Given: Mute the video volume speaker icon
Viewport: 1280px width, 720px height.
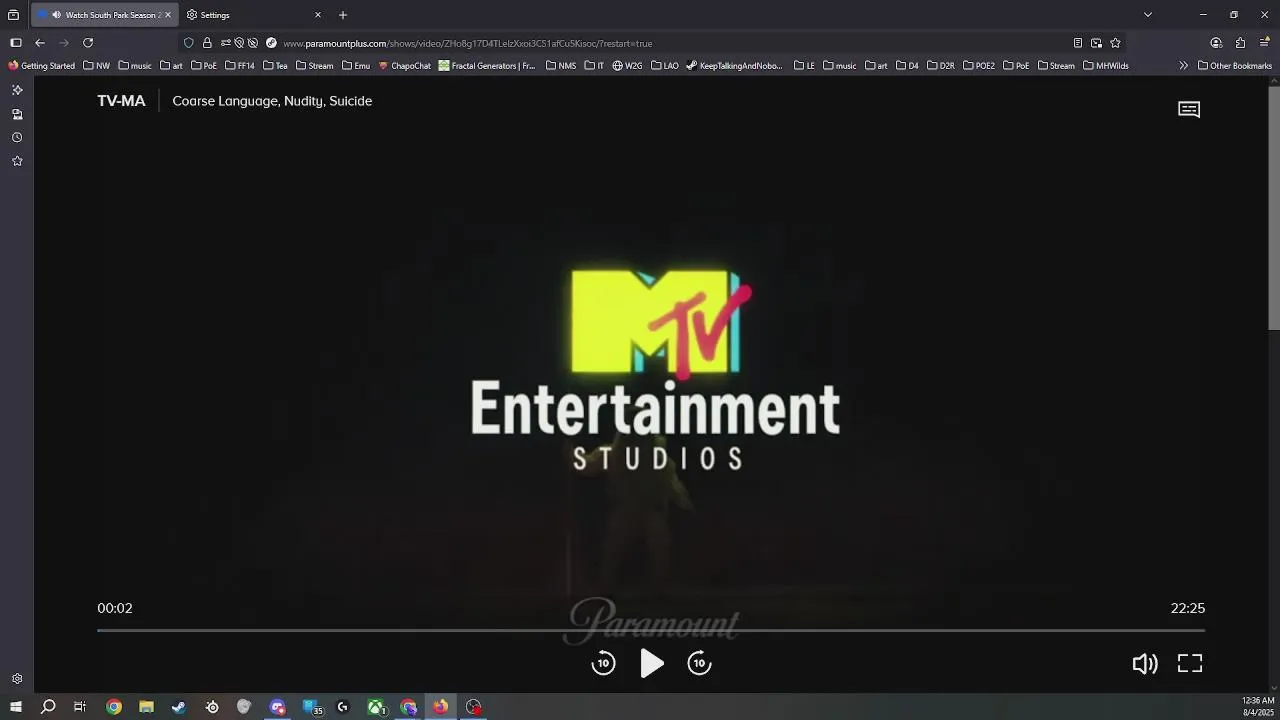Looking at the screenshot, I should pyautogui.click(x=1144, y=664).
